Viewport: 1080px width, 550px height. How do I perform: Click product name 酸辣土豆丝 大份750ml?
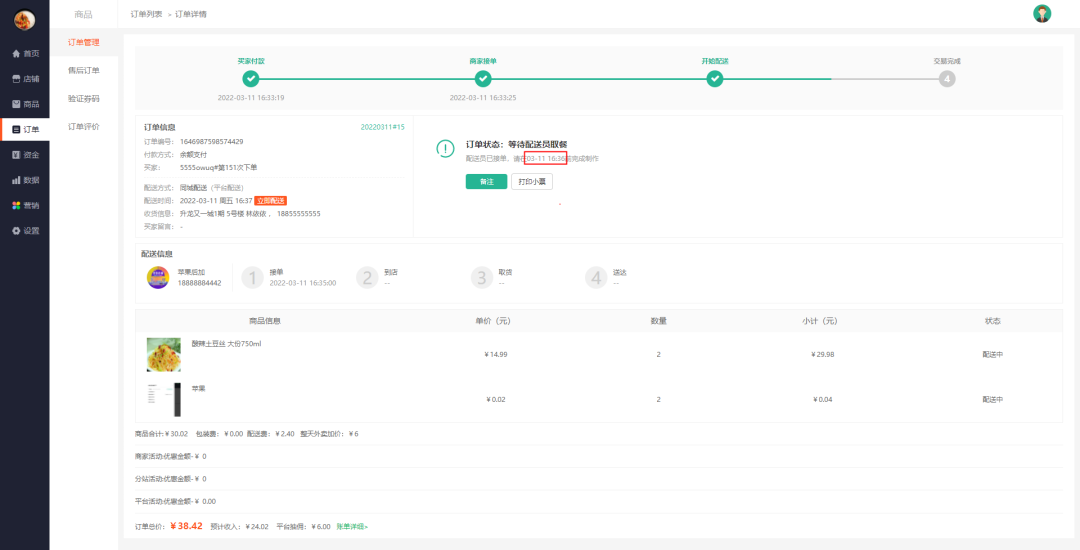click(x=227, y=343)
